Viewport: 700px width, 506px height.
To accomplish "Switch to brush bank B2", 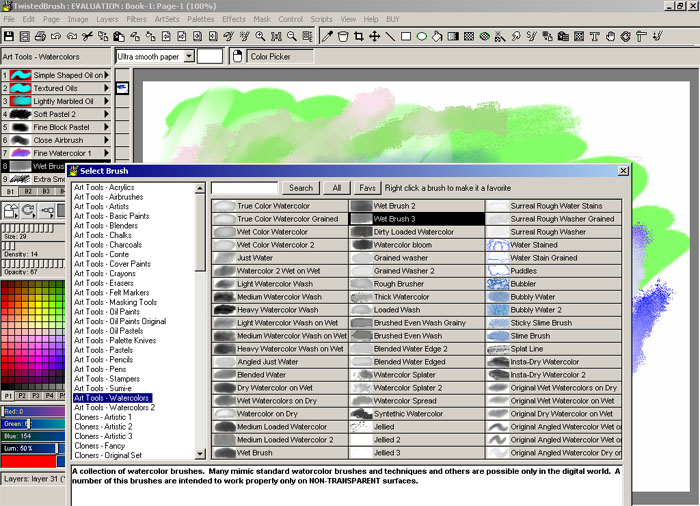I will click(x=27, y=191).
